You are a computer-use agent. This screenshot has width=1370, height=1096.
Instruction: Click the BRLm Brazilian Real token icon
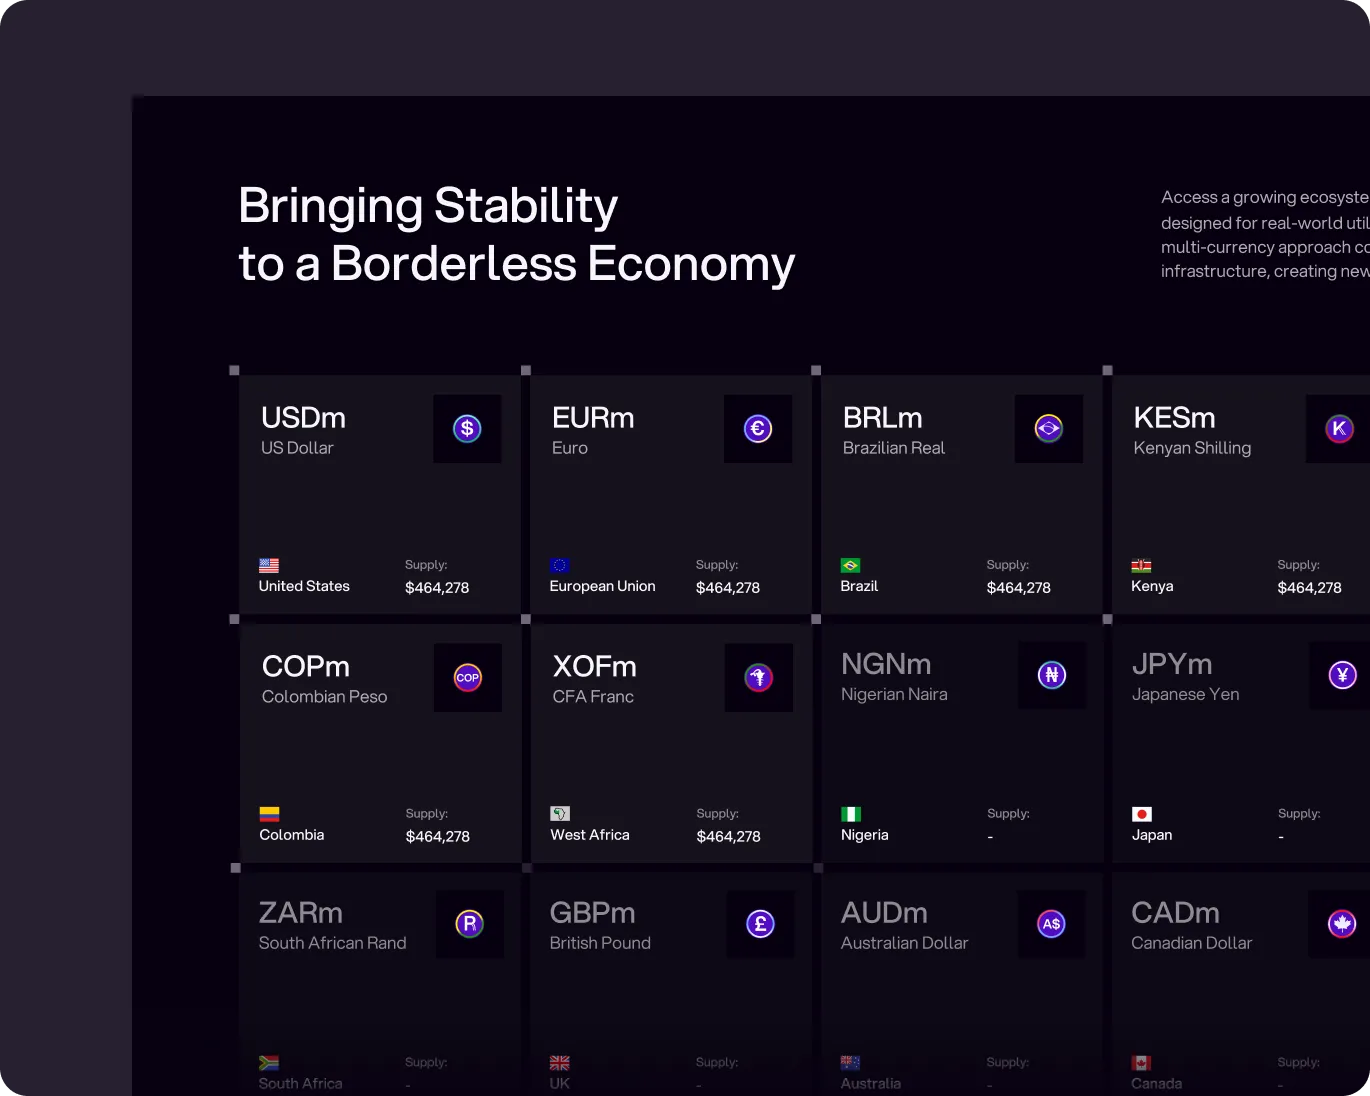click(x=1048, y=428)
